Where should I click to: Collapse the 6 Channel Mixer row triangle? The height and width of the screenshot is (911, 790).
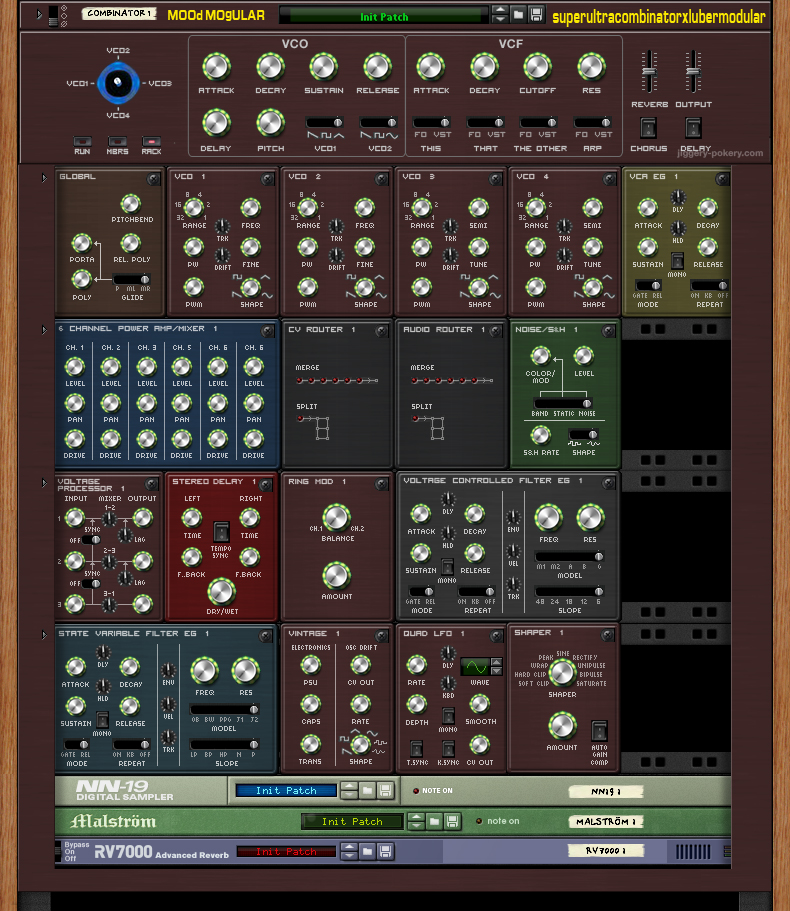click(44, 330)
